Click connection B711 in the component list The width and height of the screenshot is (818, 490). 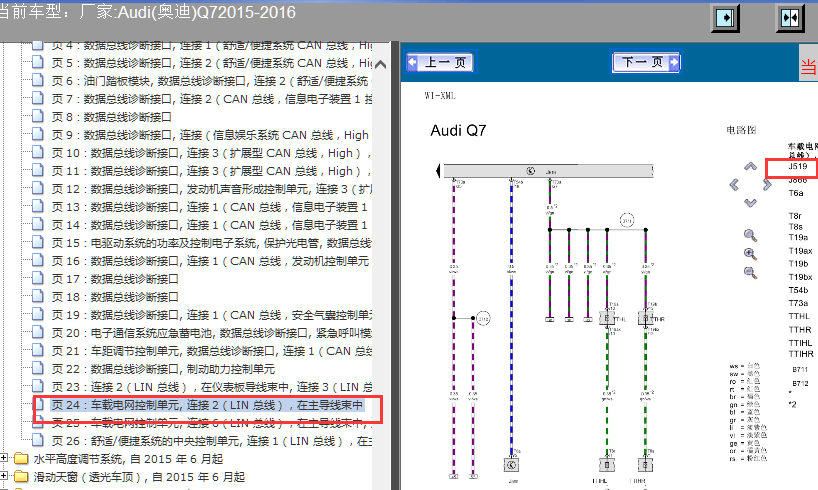pyautogui.click(x=800, y=369)
